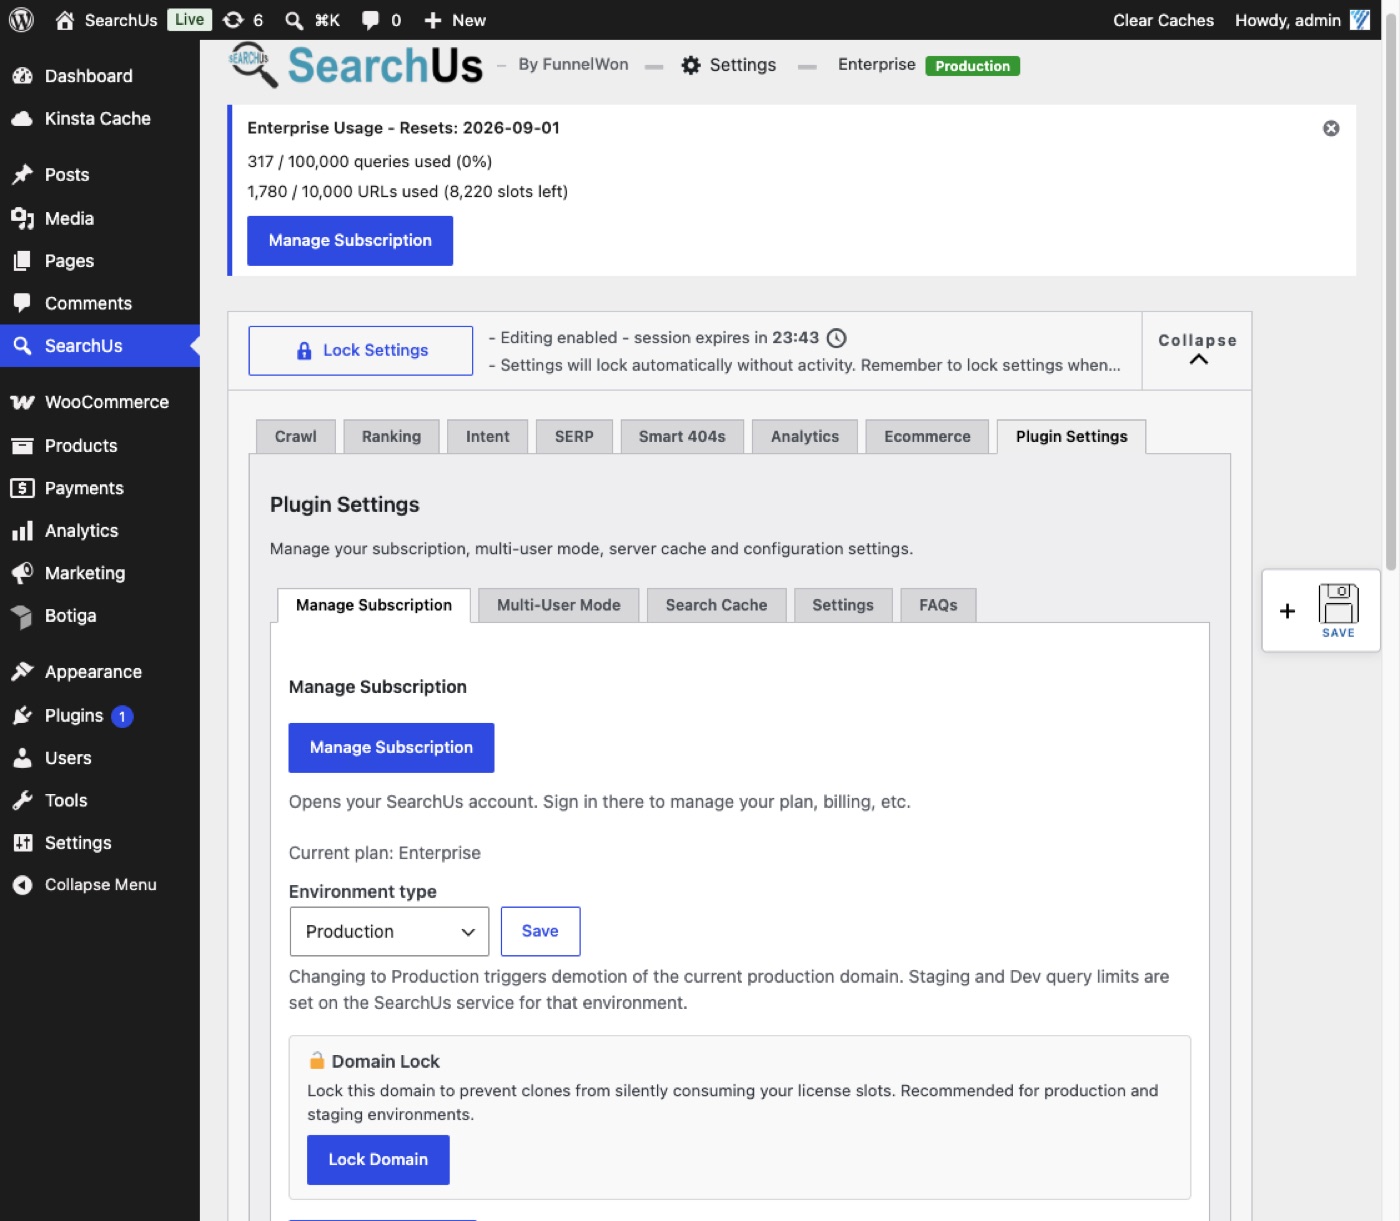Click the green Production badge
This screenshot has height=1221, width=1400.
972,66
